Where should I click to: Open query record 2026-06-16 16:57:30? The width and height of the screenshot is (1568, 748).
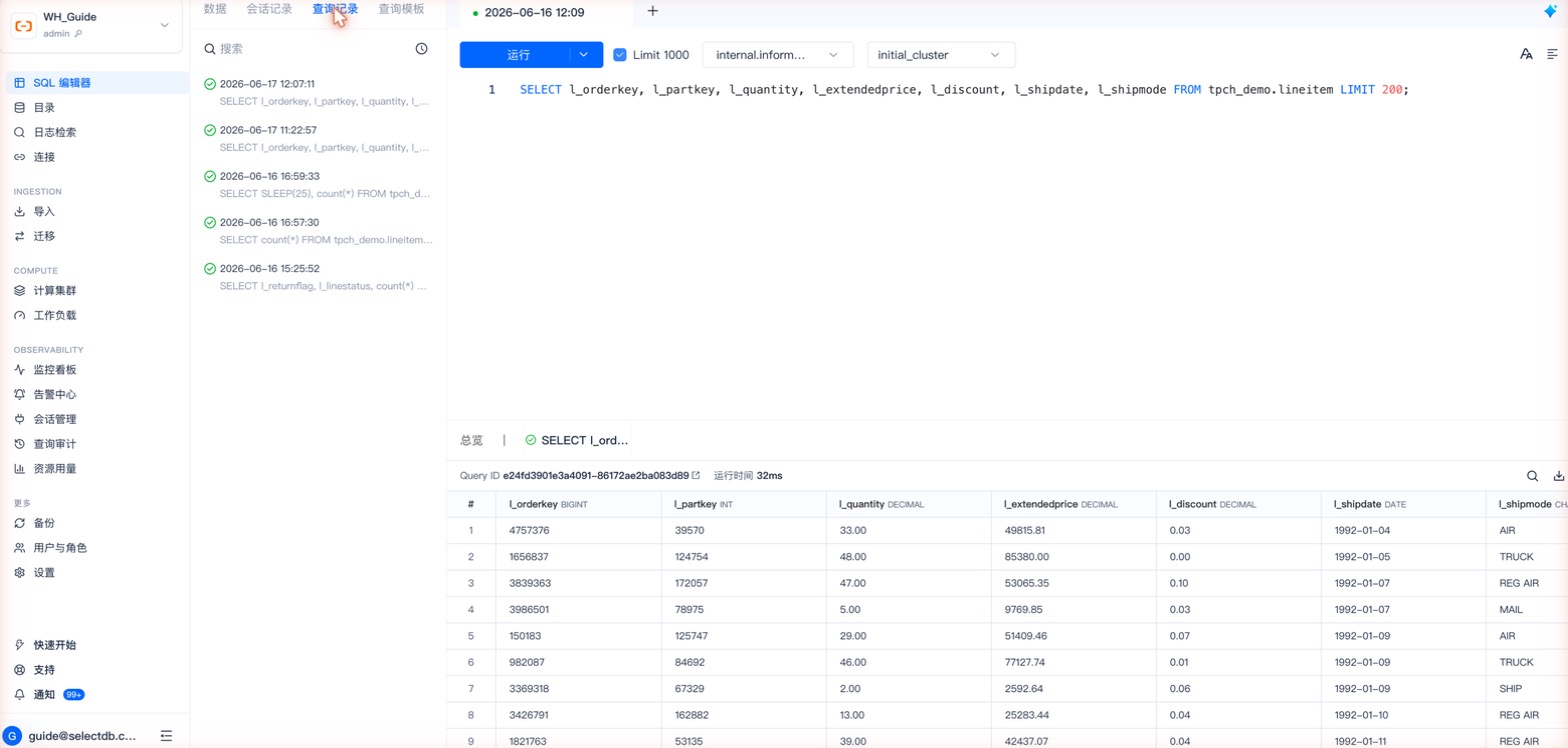(318, 231)
